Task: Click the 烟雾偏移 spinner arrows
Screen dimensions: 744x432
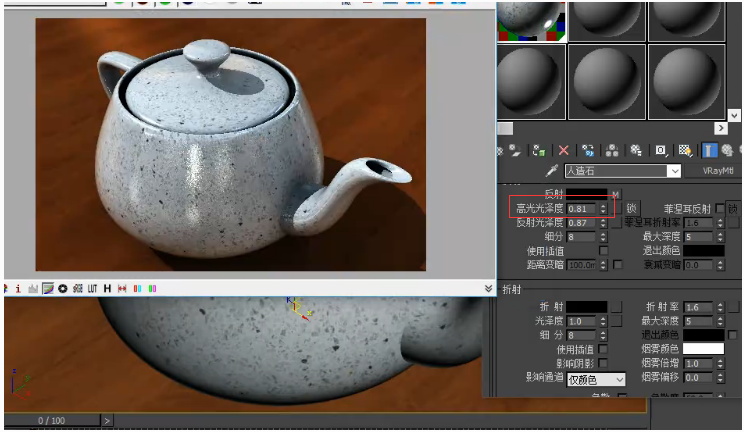Action: pyautogui.click(x=720, y=378)
